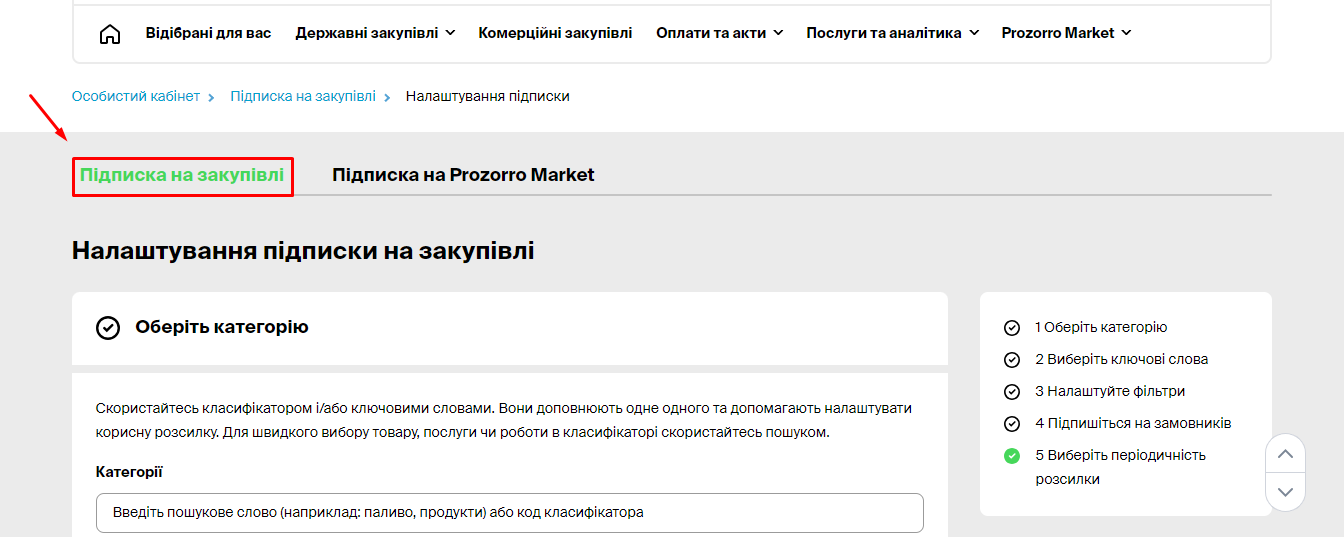
Task: Click check icon next to step 1
Action: (x=1012, y=328)
